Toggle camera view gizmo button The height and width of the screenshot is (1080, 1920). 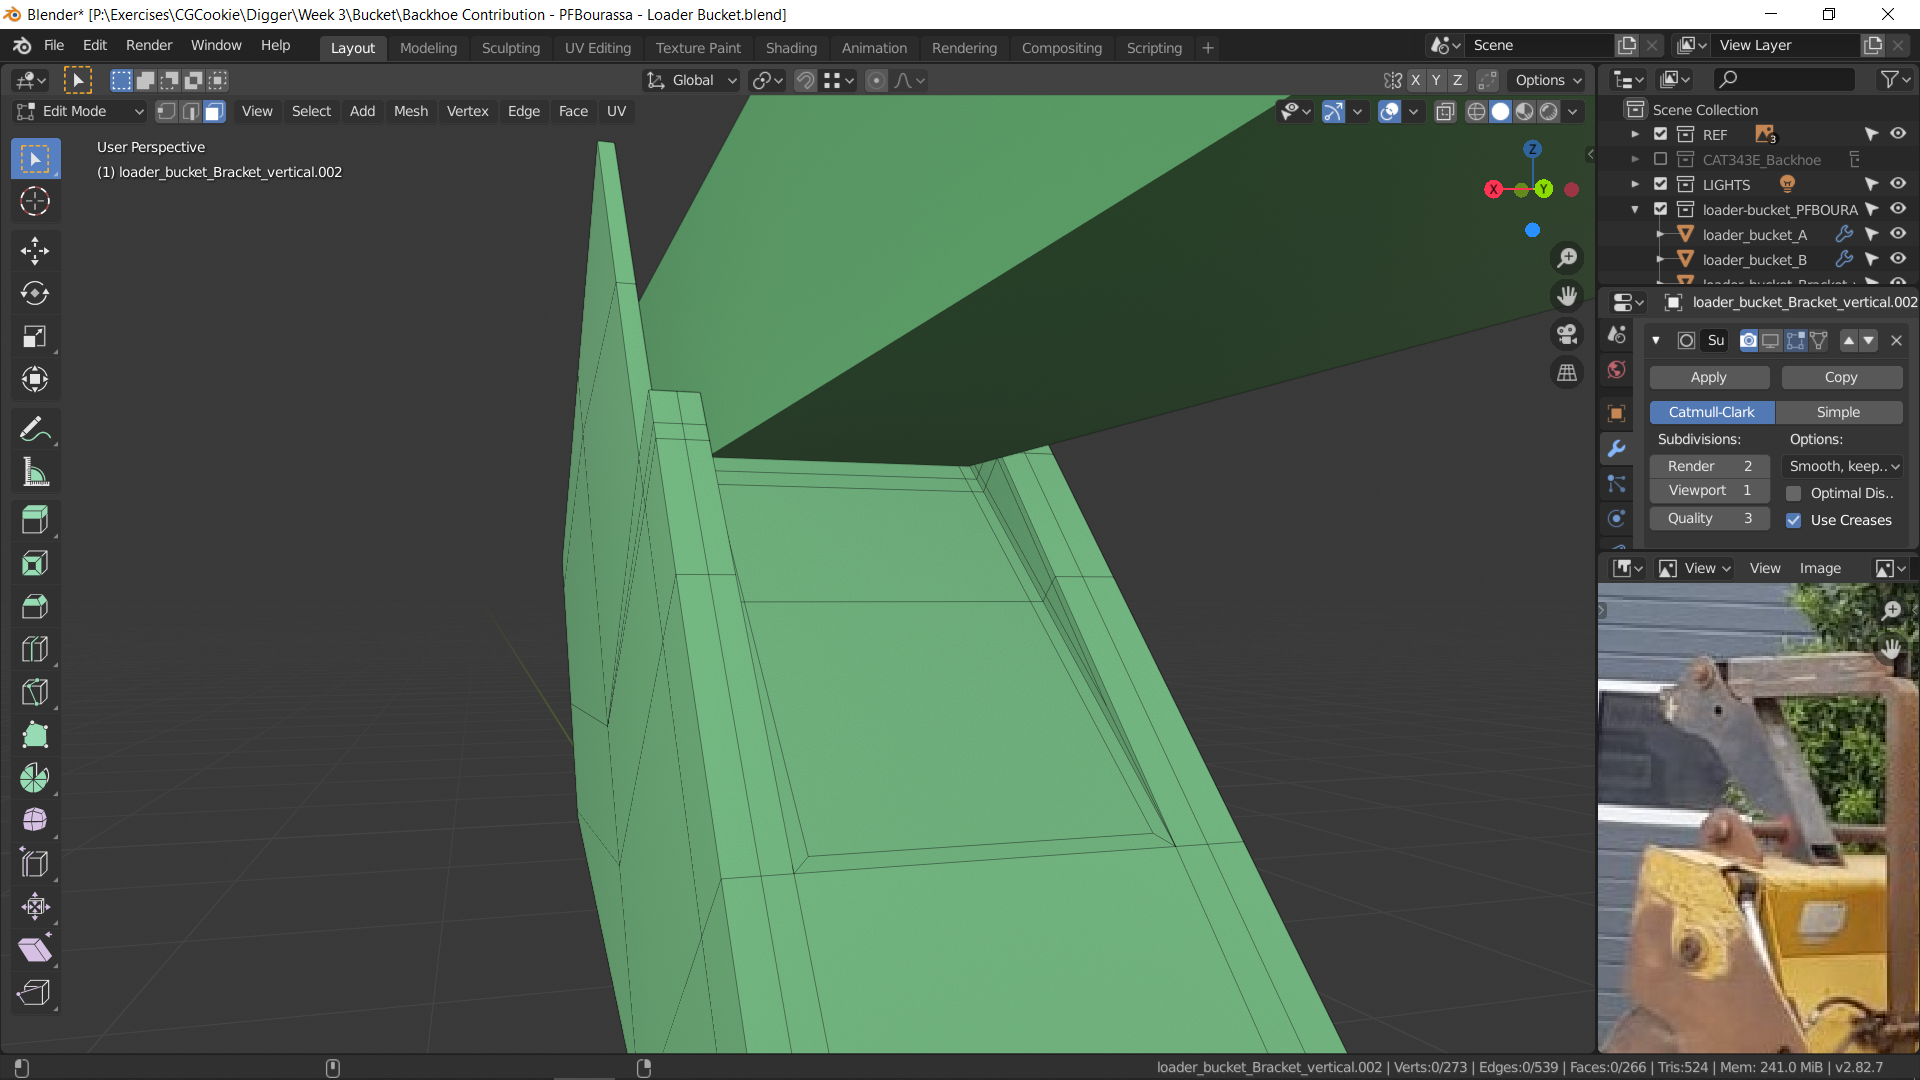(1567, 334)
